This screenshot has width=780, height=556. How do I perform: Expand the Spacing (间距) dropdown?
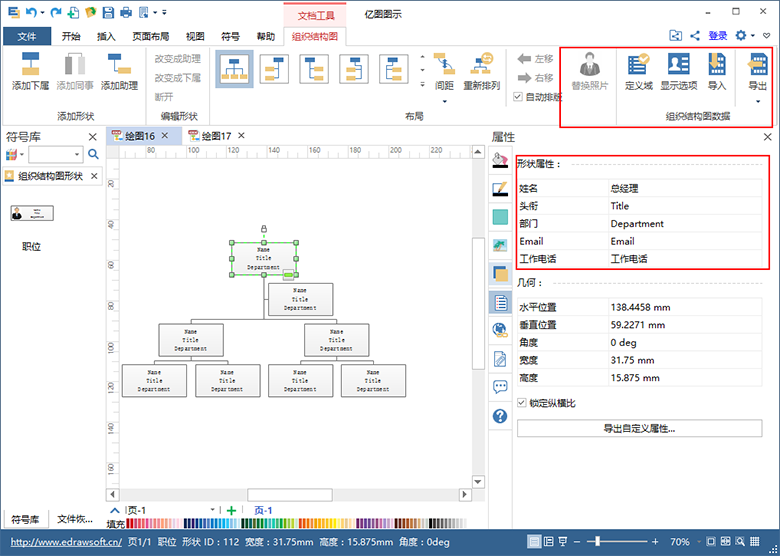444,101
